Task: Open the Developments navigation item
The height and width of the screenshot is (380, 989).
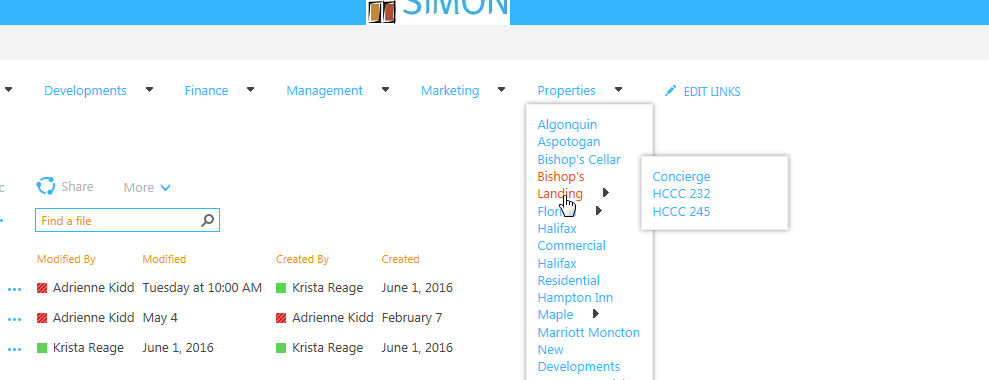Action: point(85,90)
